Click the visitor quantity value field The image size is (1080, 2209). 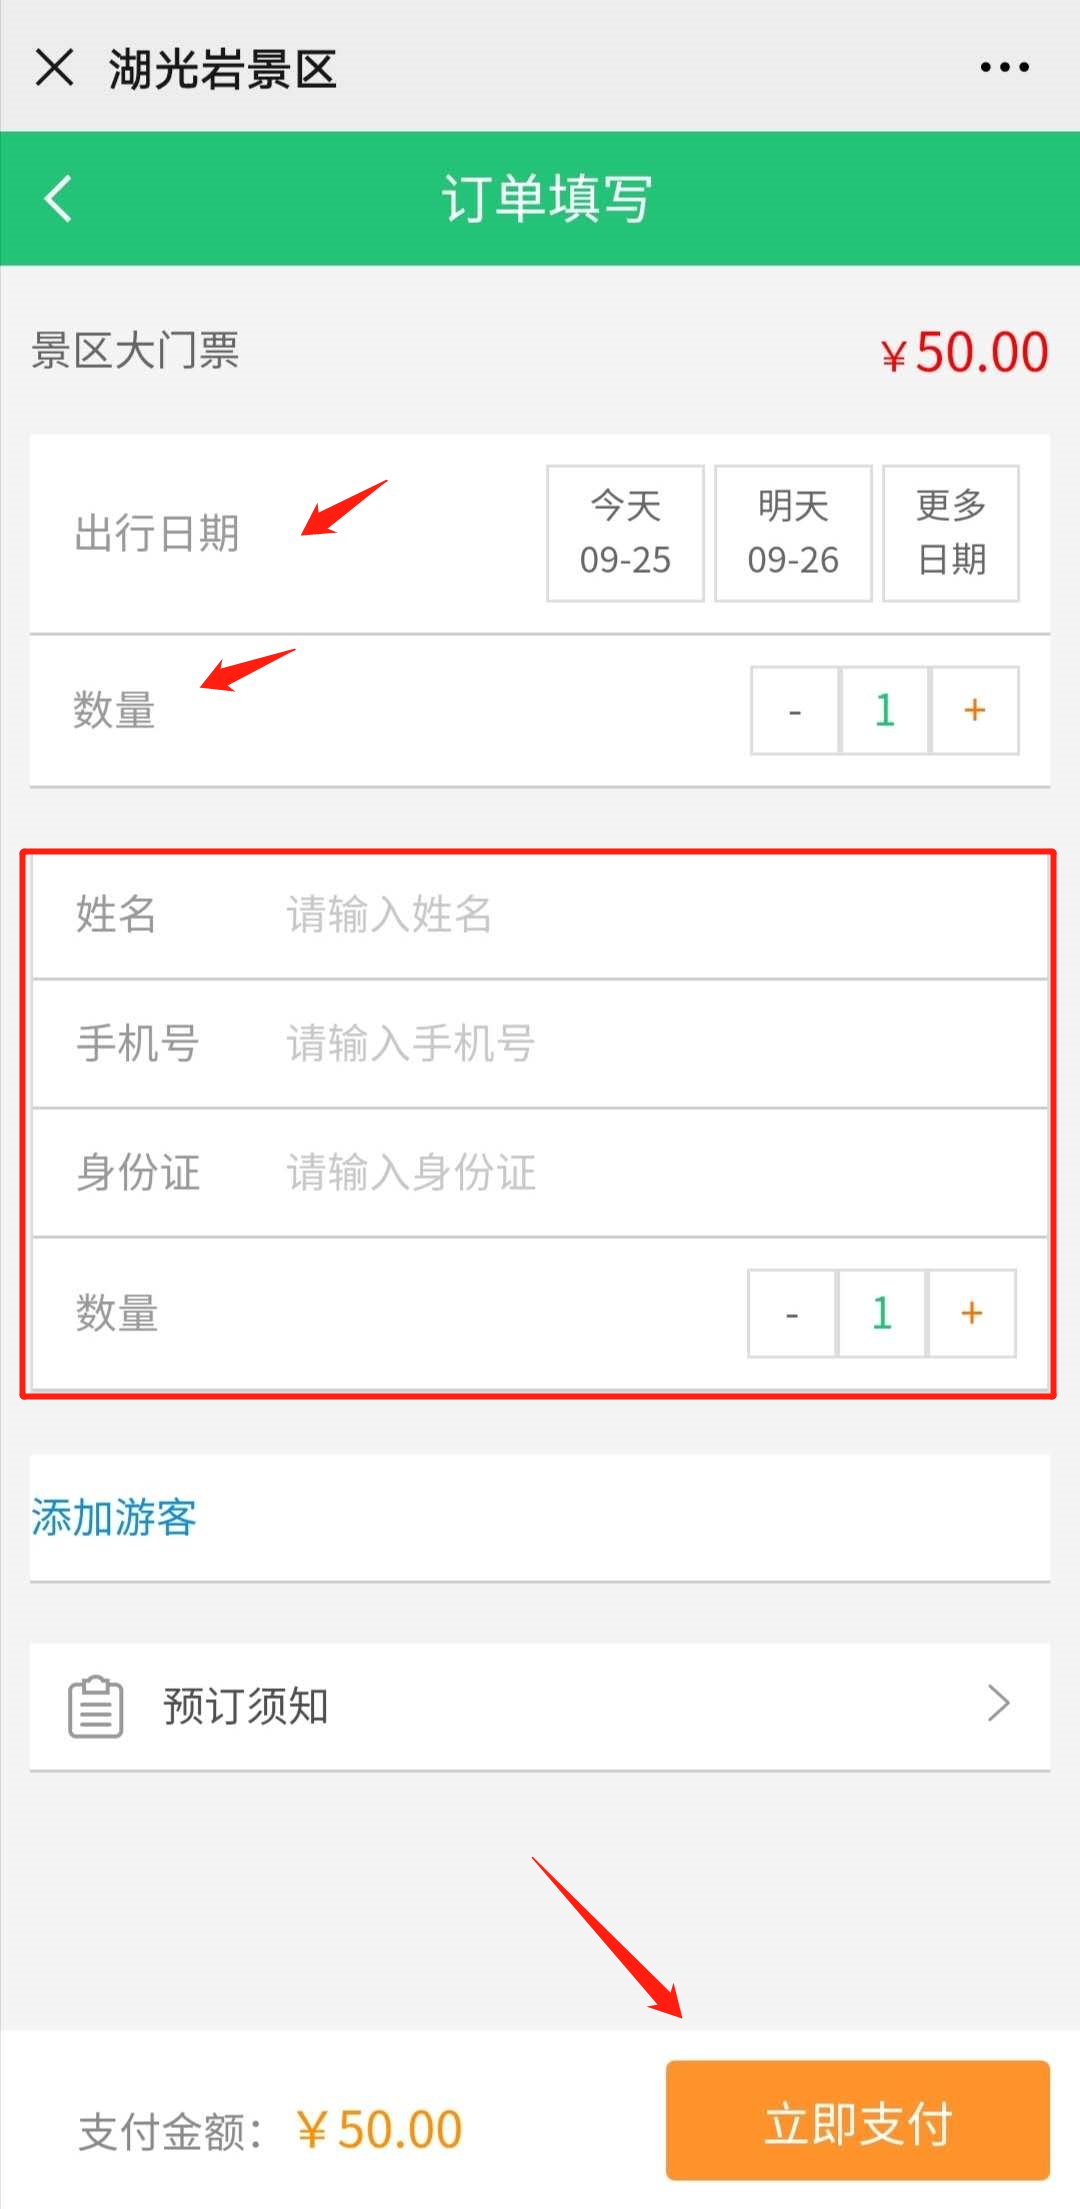coord(882,1314)
